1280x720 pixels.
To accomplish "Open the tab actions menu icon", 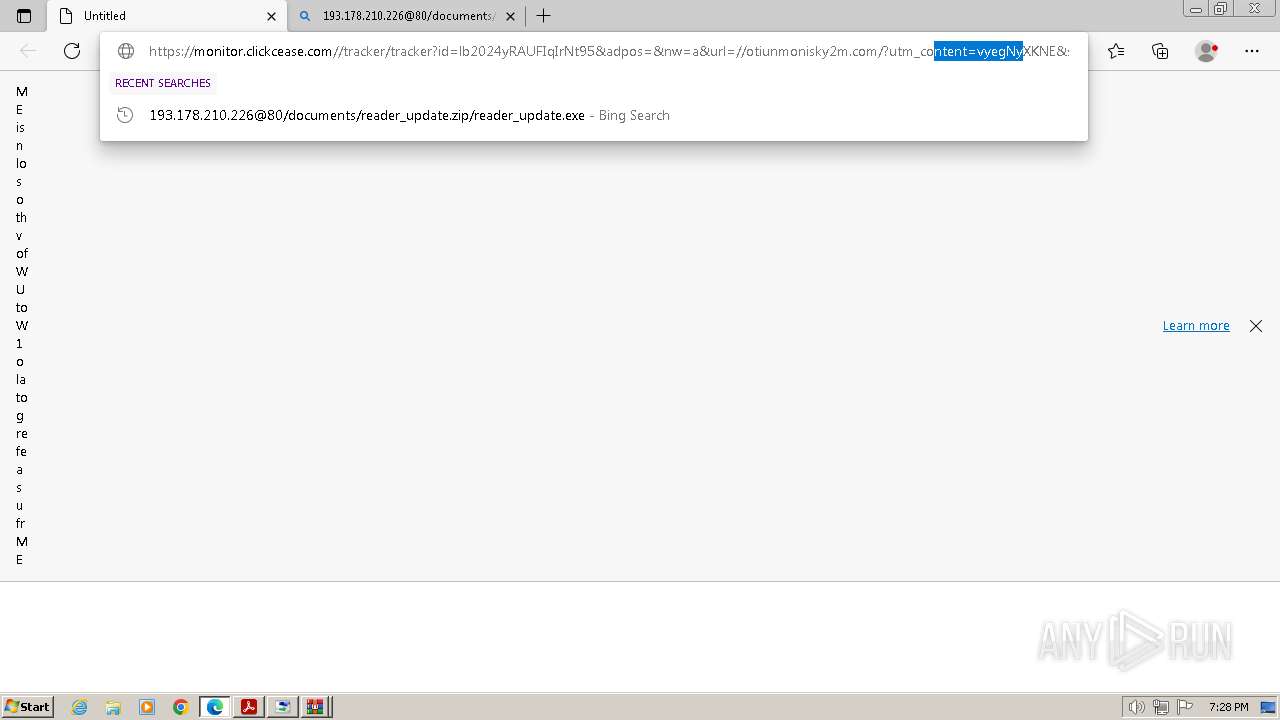I will (x=24, y=16).
